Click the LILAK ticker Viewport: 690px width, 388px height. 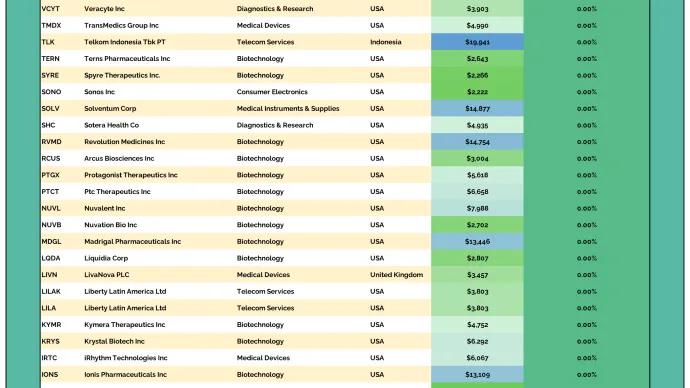click(x=51, y=292)
